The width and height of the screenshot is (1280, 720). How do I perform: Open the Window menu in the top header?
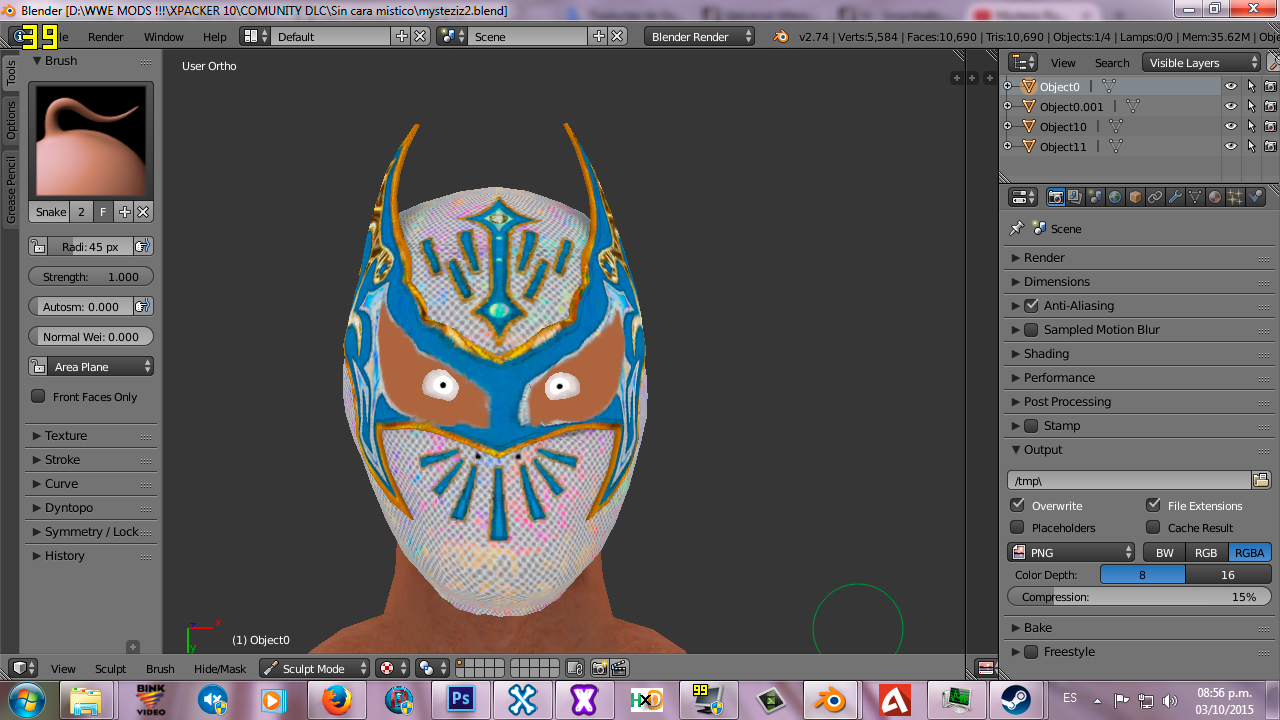(163, 36)
